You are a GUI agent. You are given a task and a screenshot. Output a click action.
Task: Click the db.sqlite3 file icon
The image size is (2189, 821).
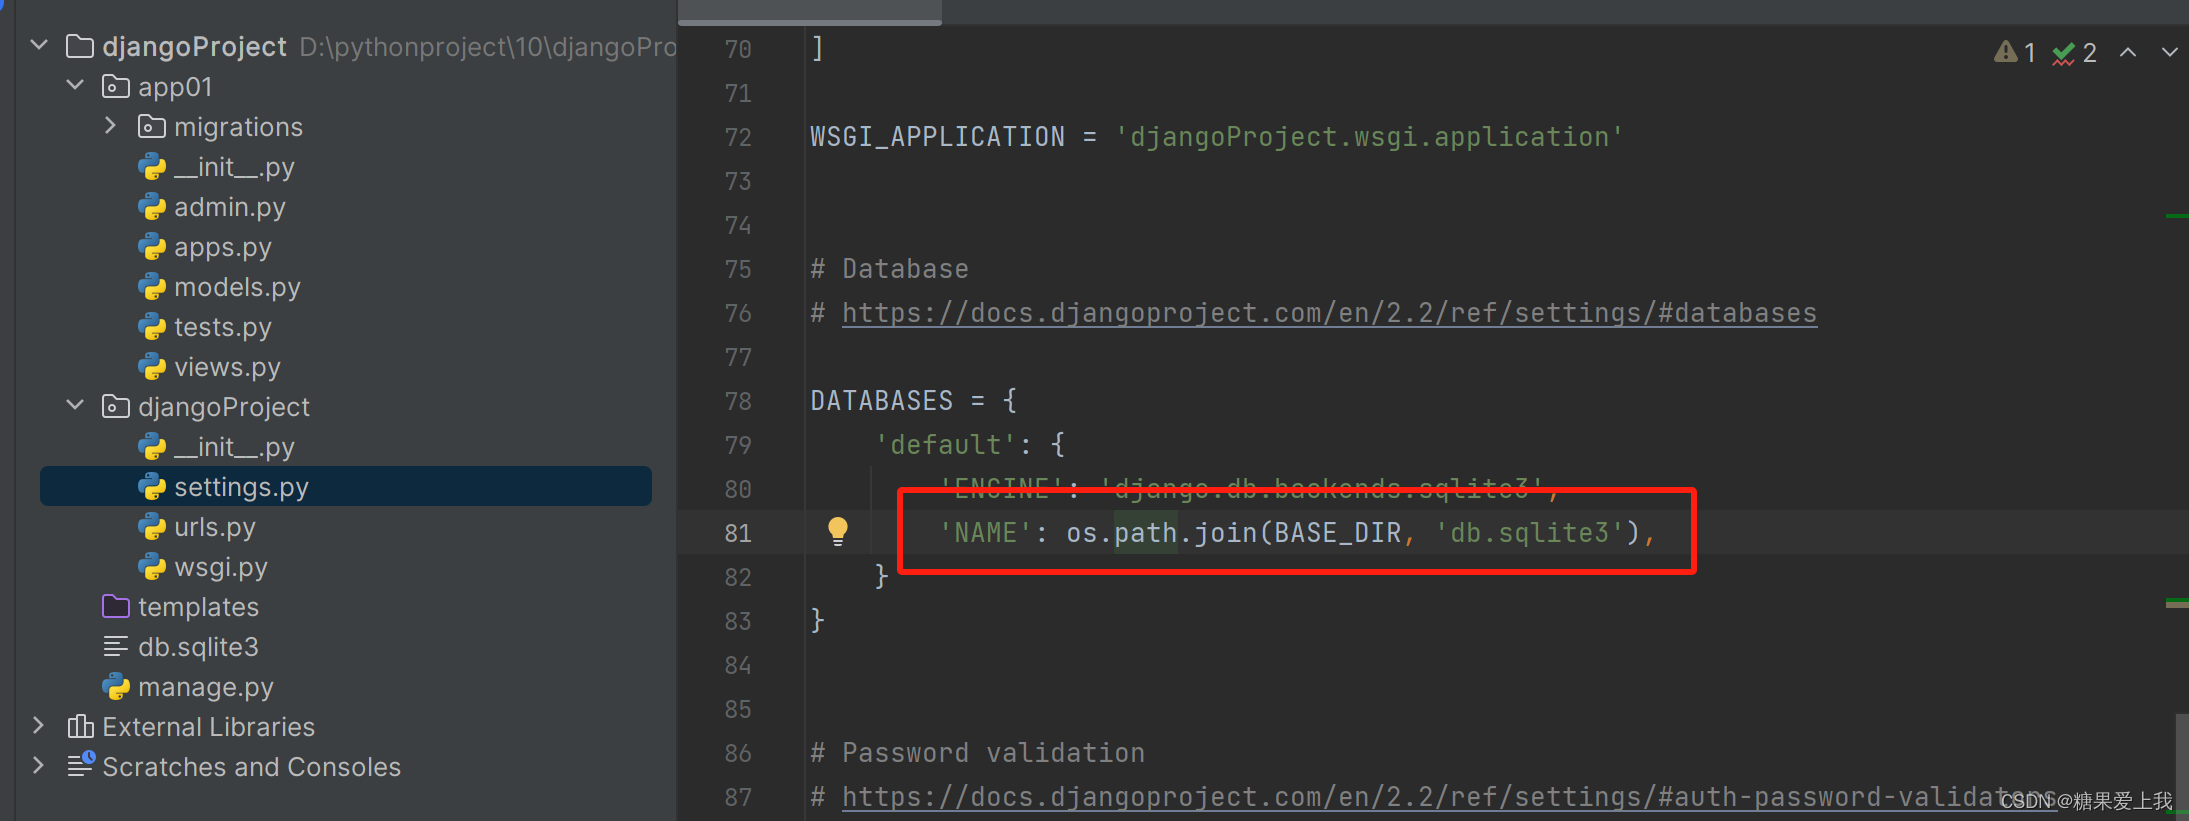coord(116,647)
